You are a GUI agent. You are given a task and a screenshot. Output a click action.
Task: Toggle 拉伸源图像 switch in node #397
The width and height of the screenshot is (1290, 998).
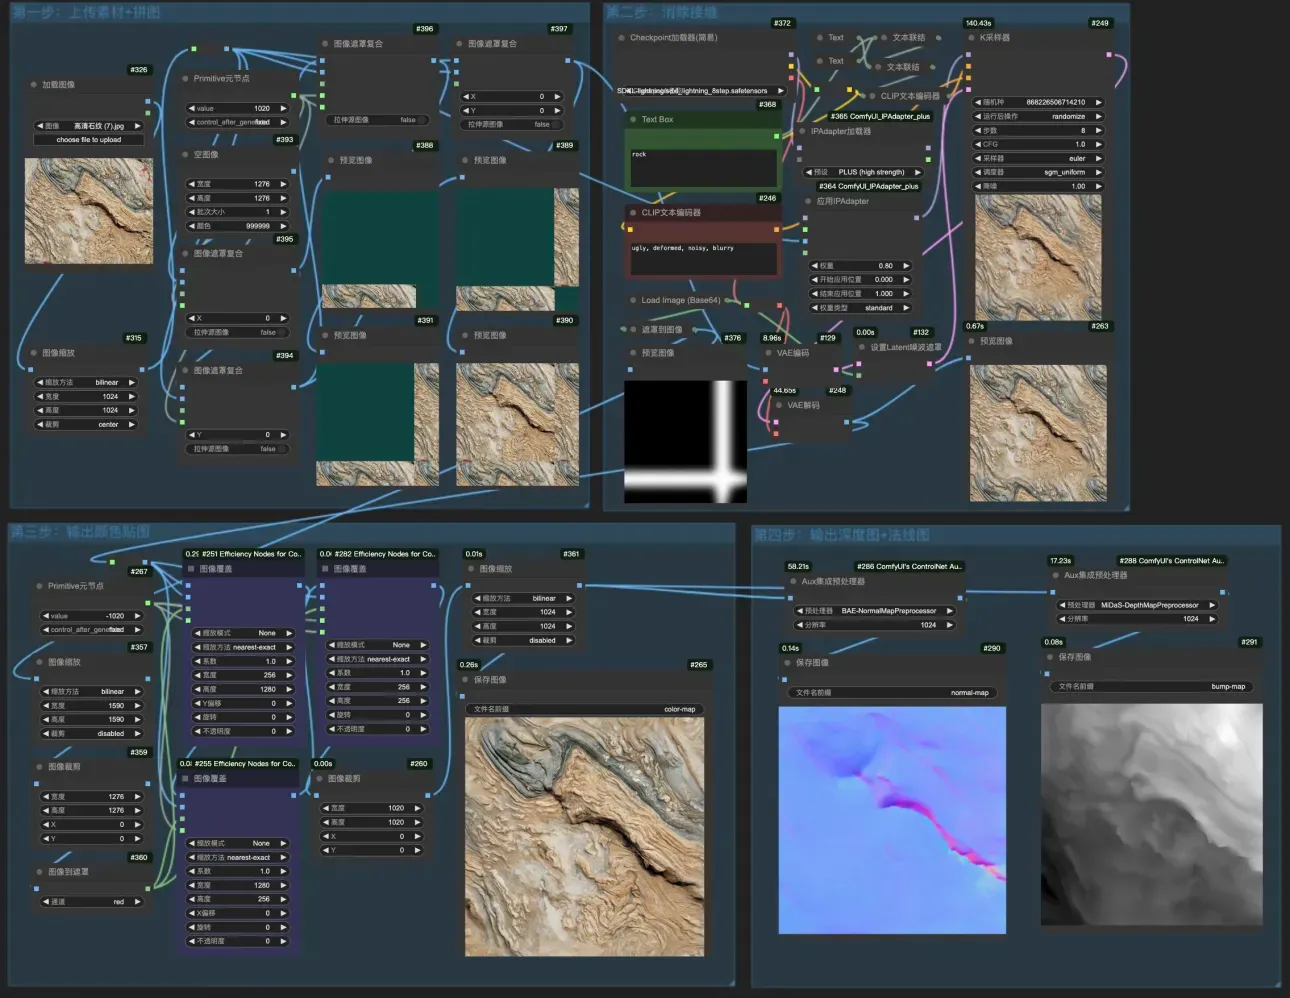512,125
